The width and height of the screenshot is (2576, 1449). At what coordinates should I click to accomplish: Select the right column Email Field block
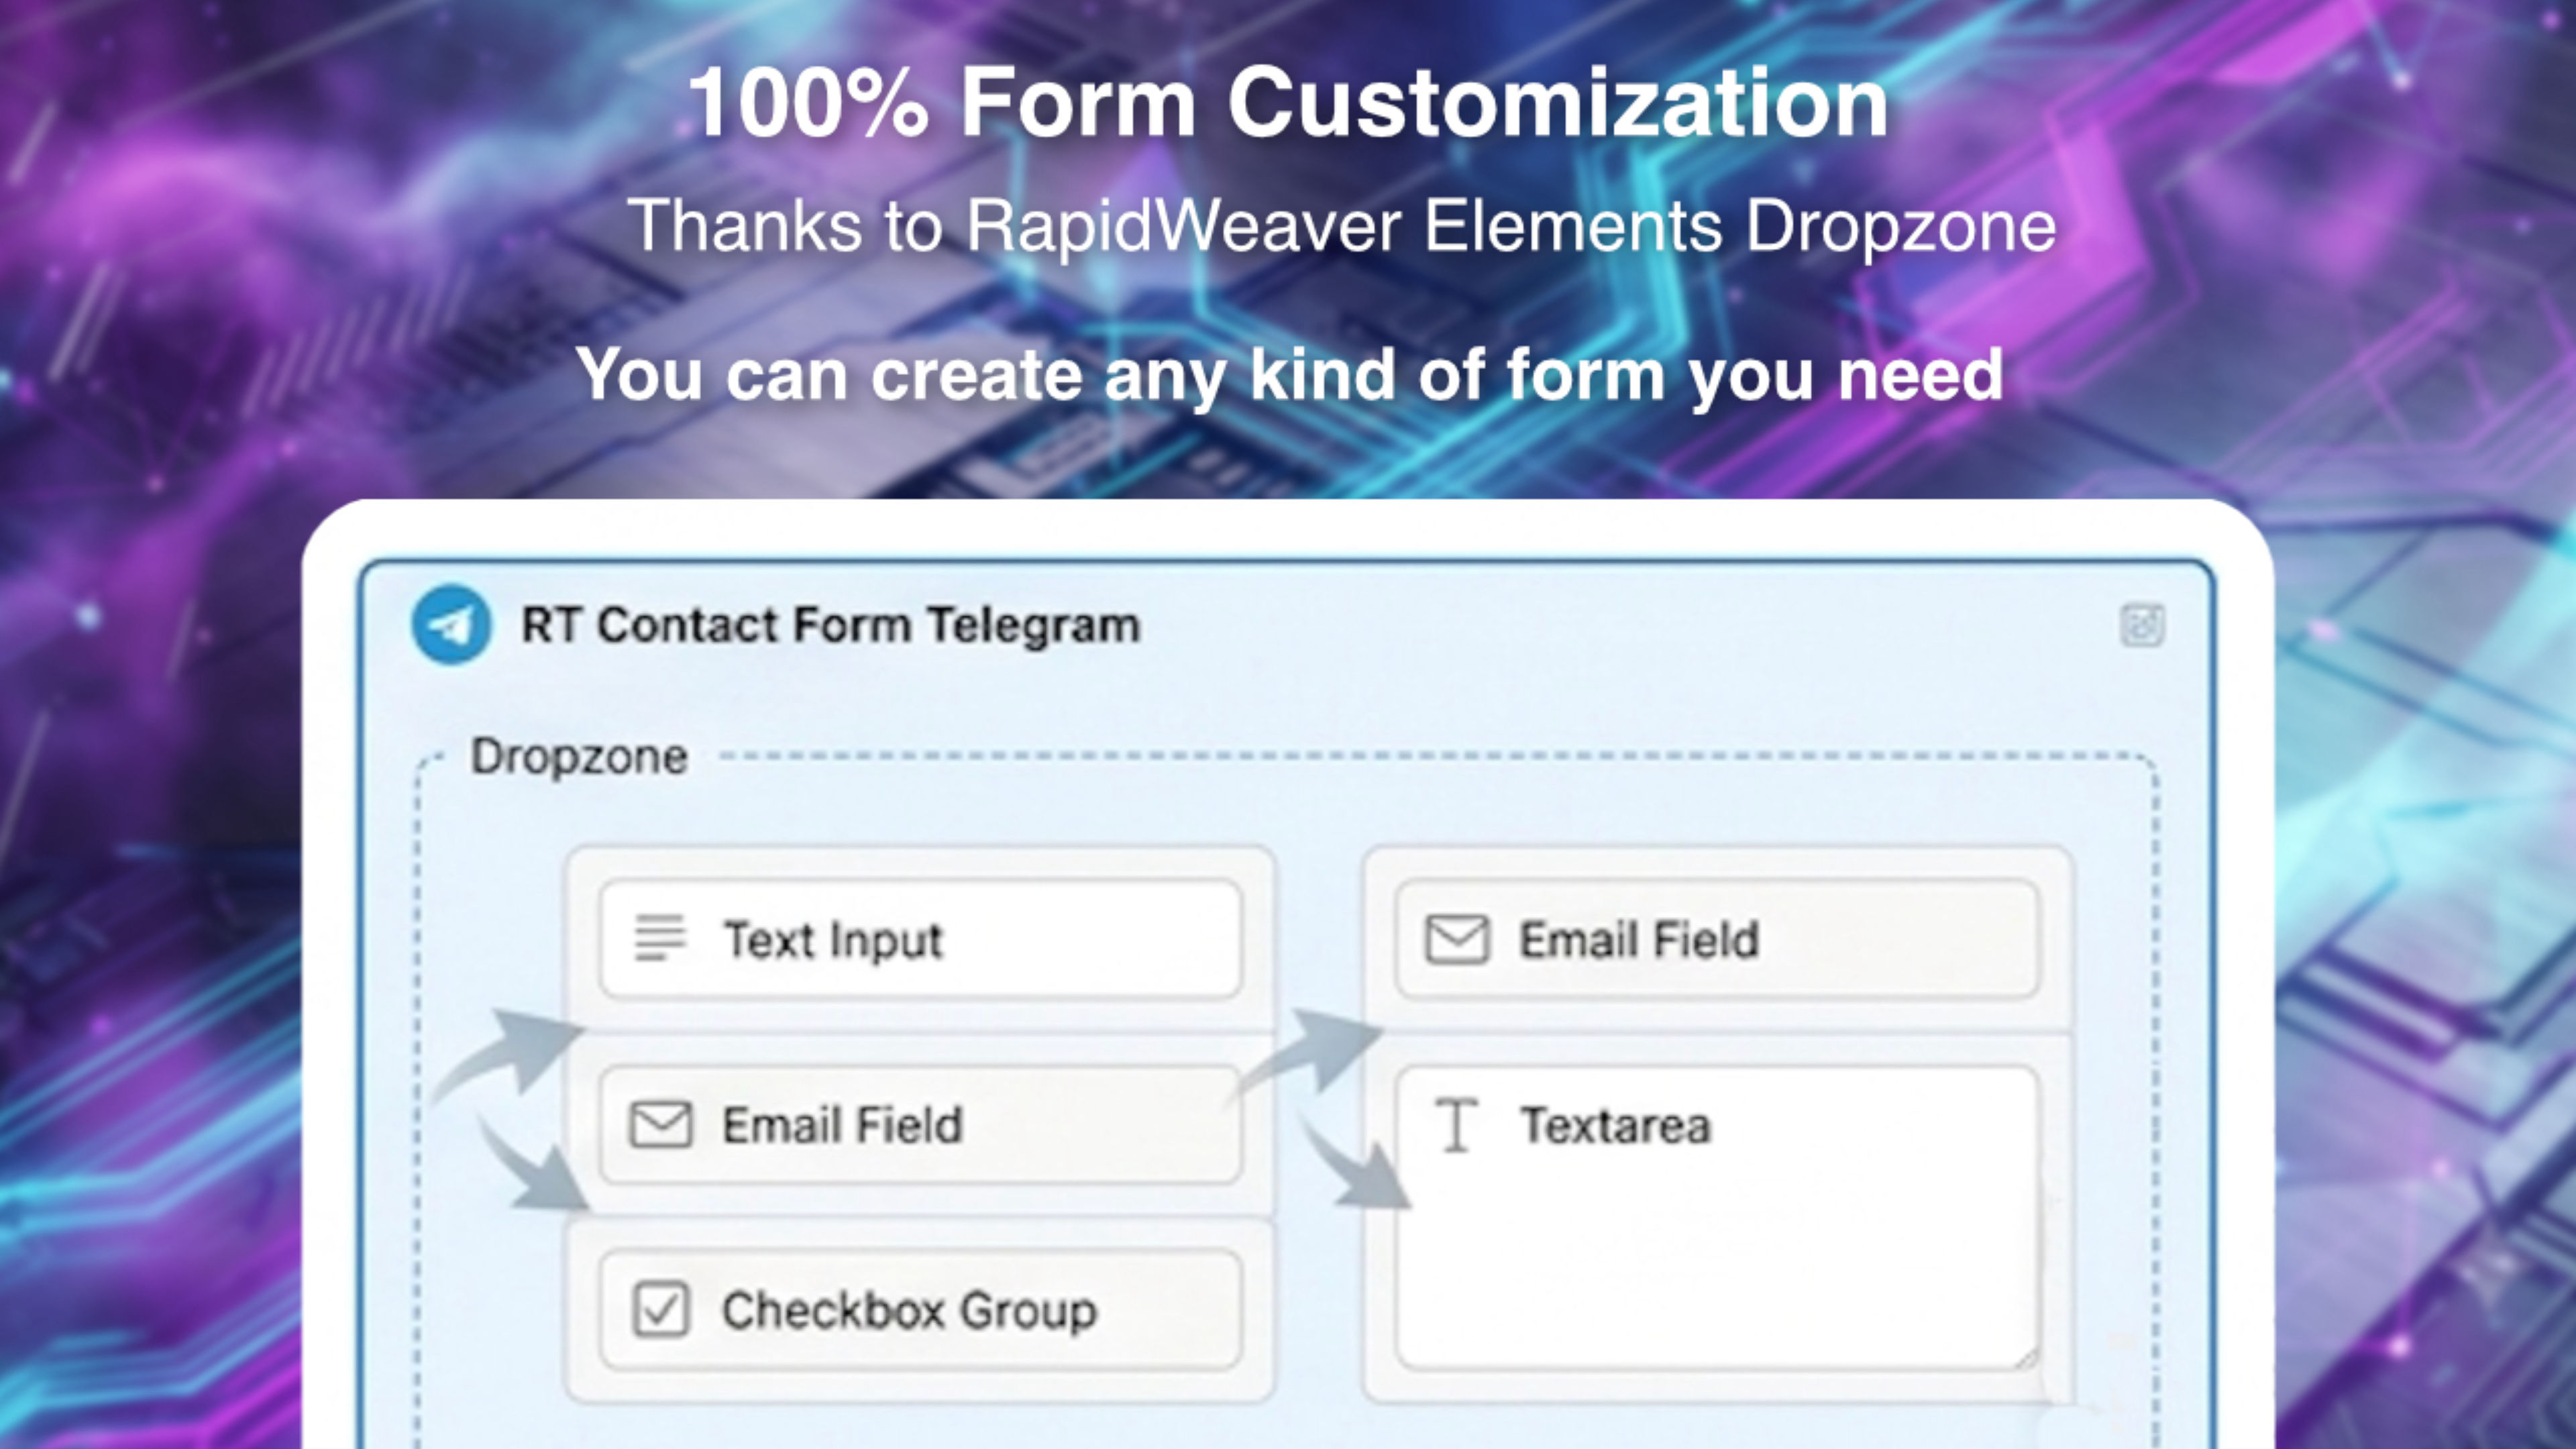coord(1717,939)
